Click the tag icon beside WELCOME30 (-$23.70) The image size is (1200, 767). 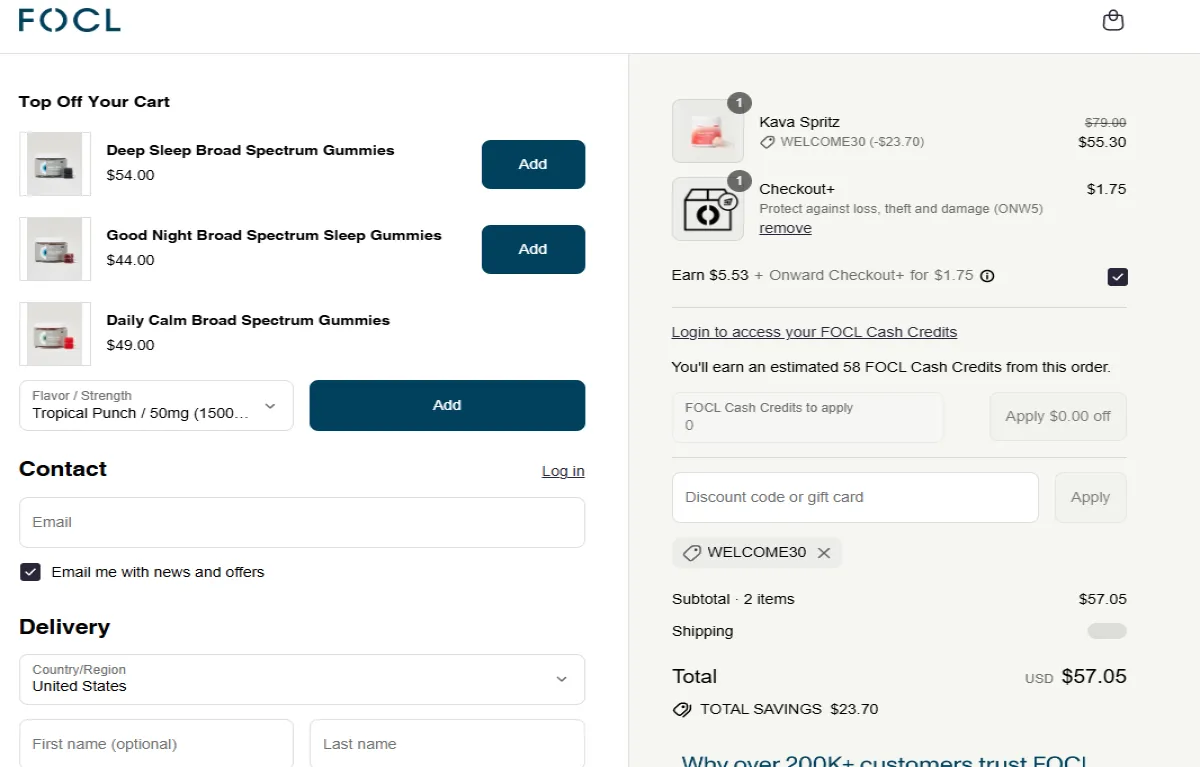click(768, 142)
